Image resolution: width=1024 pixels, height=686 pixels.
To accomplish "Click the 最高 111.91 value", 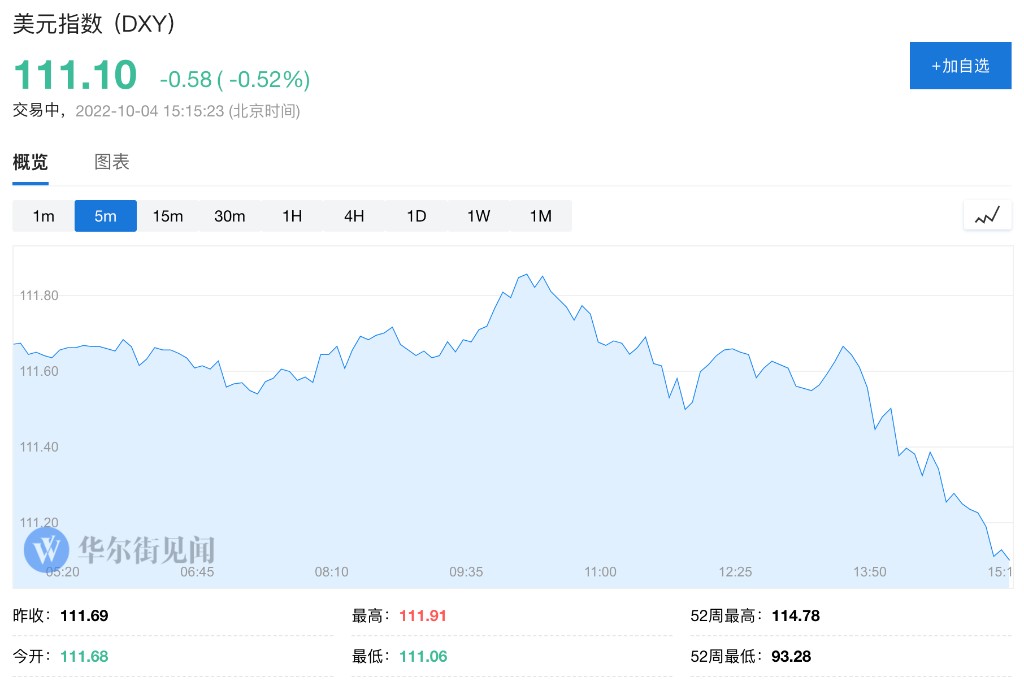I will (423, 616).
